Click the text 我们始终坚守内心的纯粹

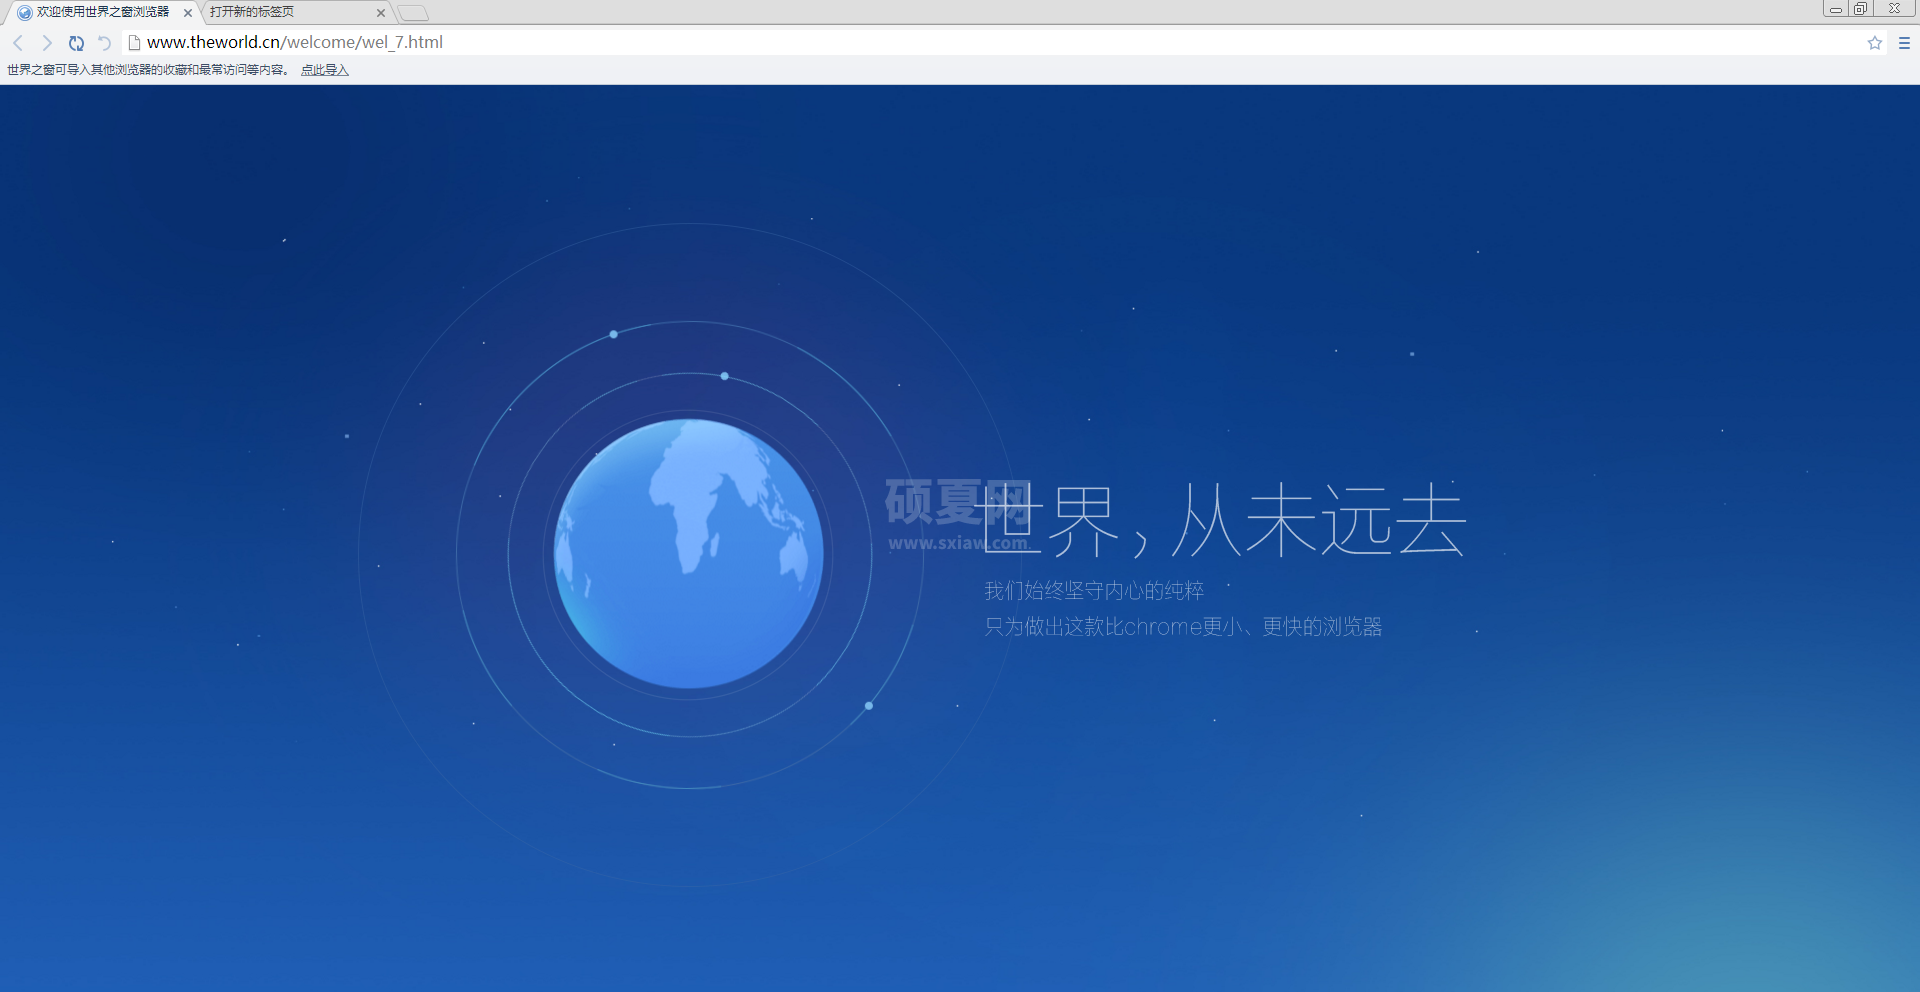click(x=1094, y=591)
